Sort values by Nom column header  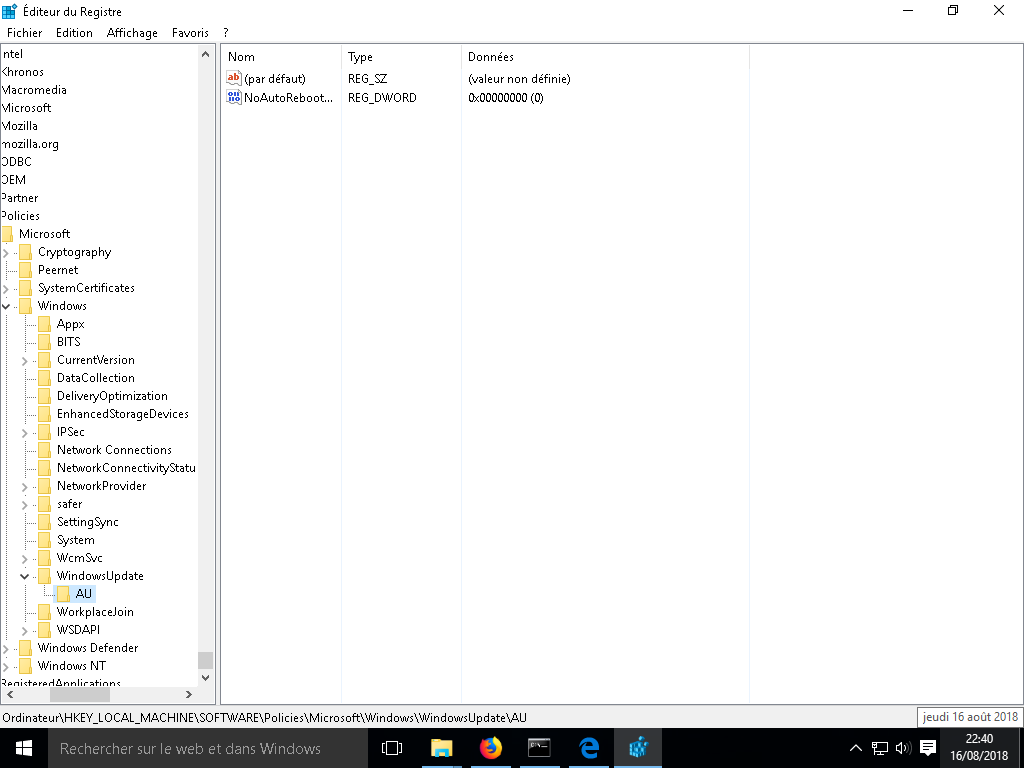[x=281, y=57]
